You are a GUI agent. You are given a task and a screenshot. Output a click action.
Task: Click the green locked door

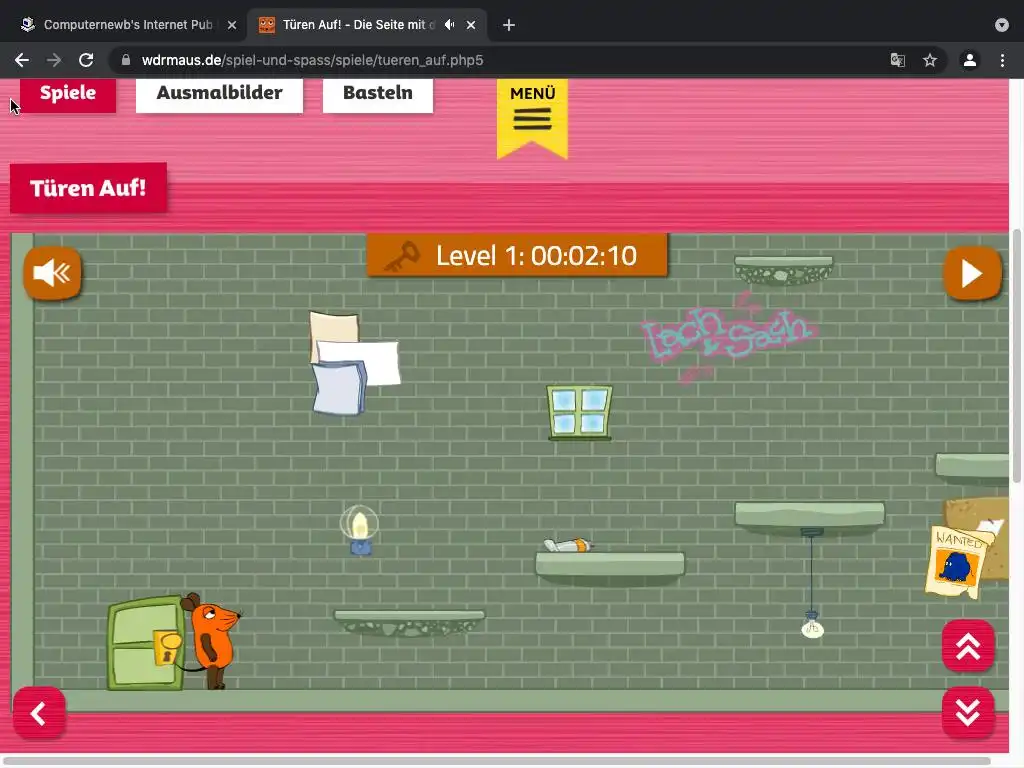(146, 643)
